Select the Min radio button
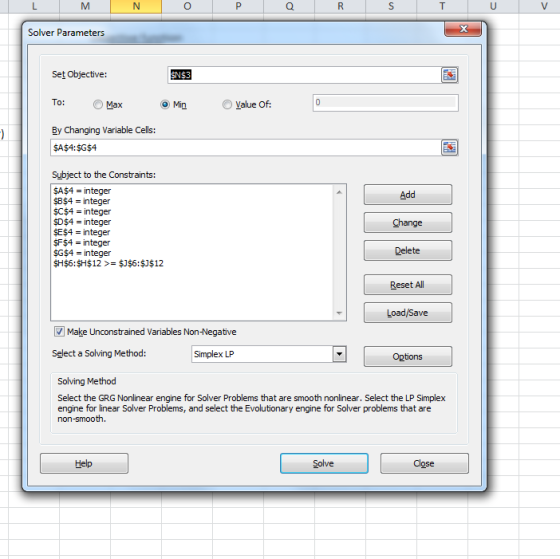560x559 pixels. (x=165, y=104)
